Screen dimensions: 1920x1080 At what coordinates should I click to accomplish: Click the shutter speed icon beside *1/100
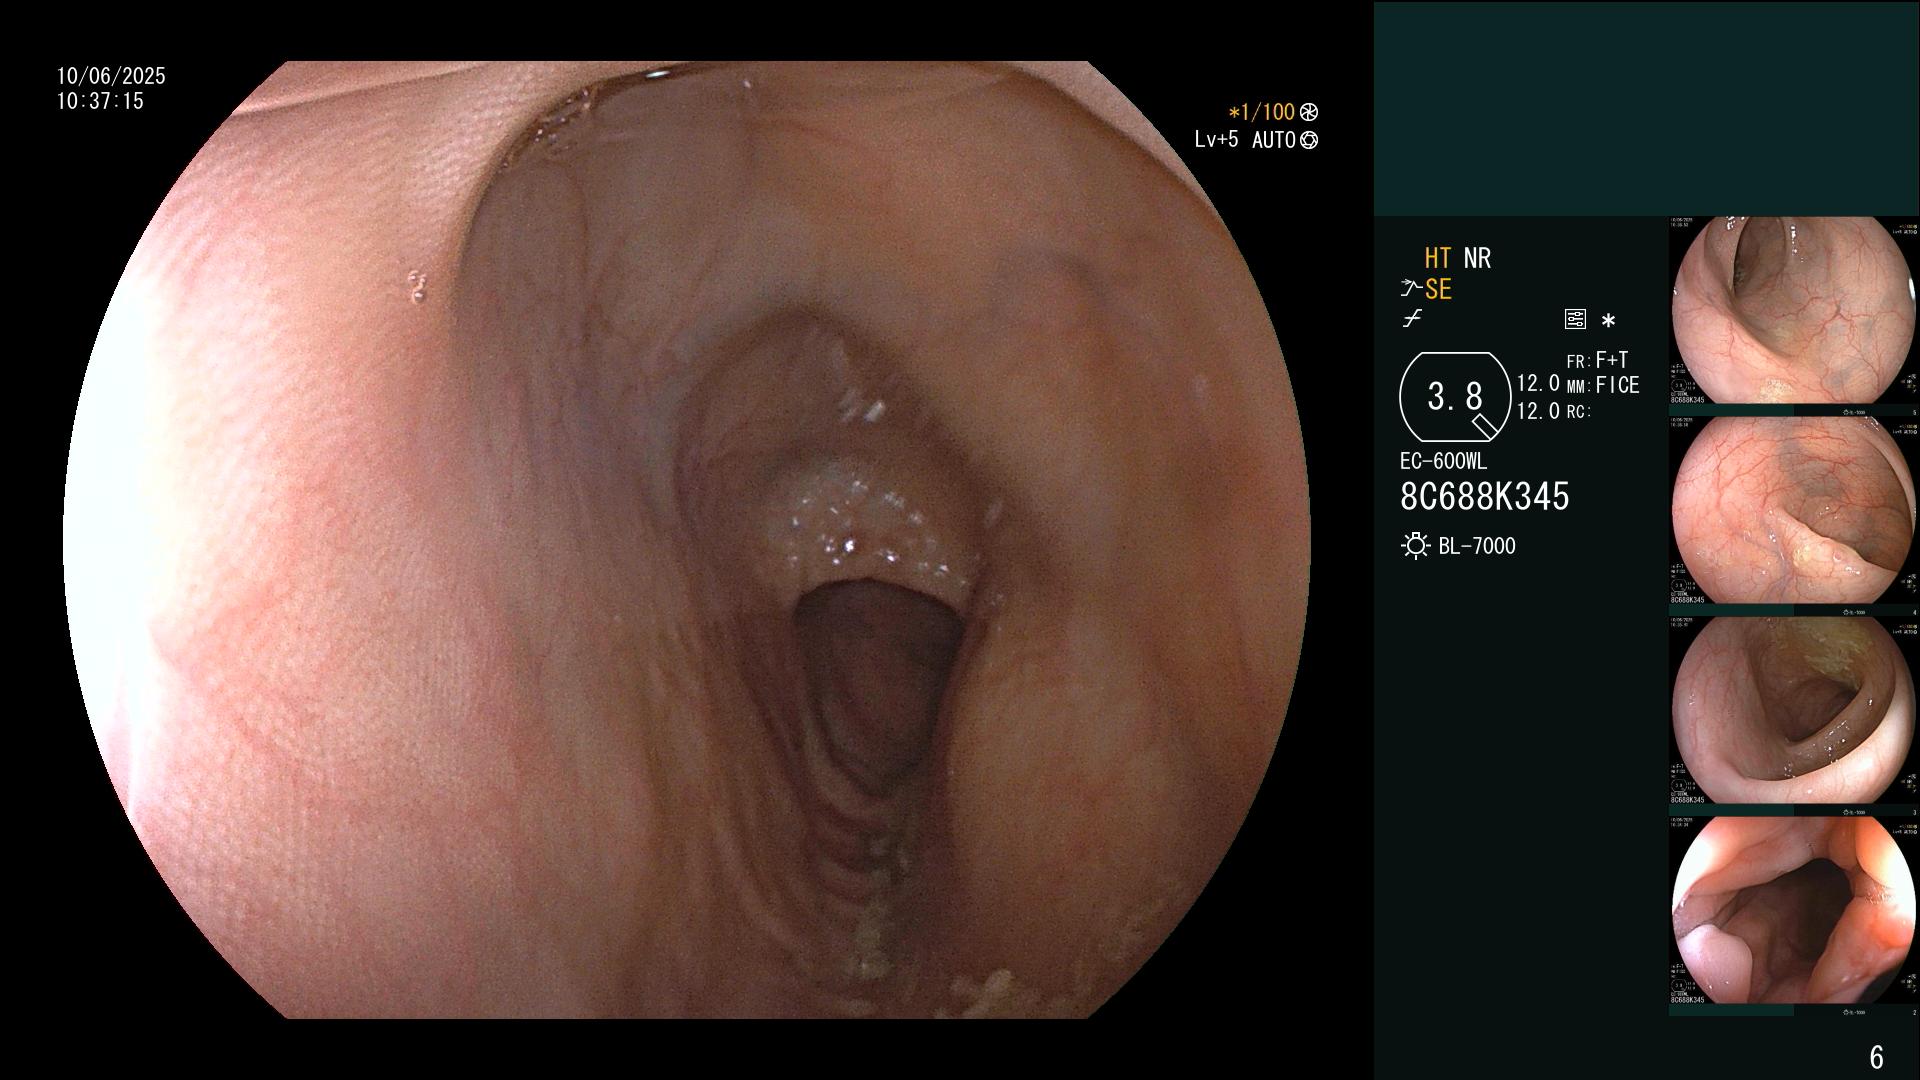tap(1308, 113)
